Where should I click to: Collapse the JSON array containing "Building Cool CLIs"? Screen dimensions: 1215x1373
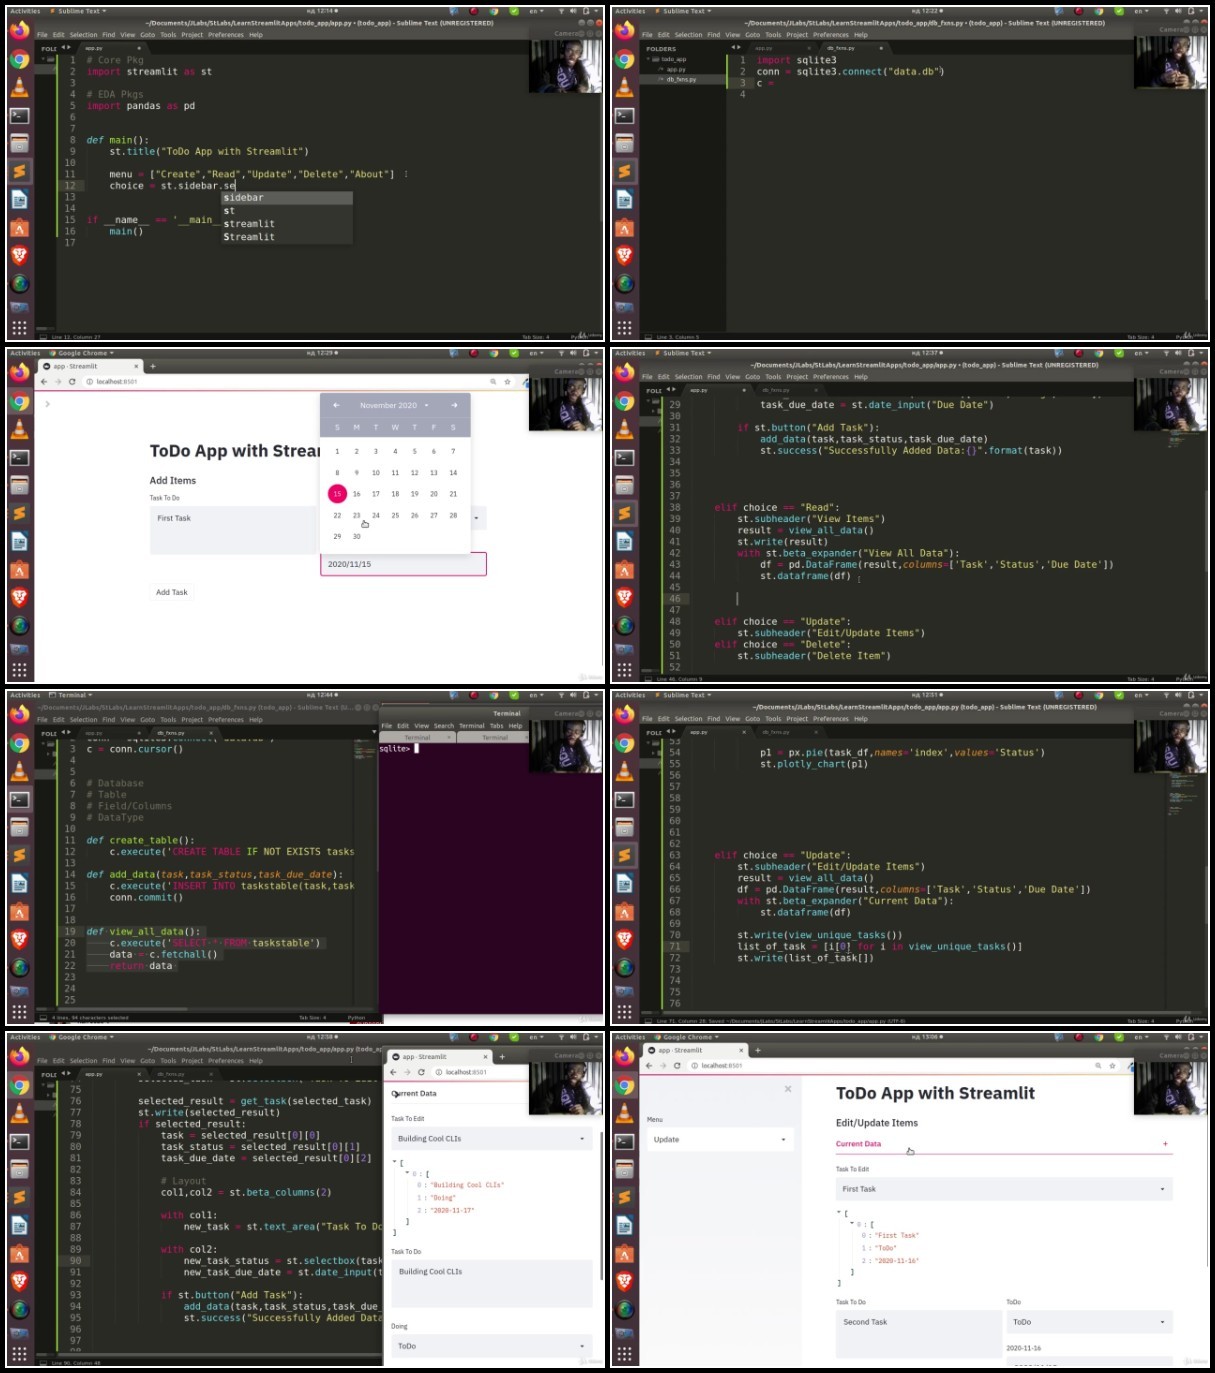click(396, 1163)
